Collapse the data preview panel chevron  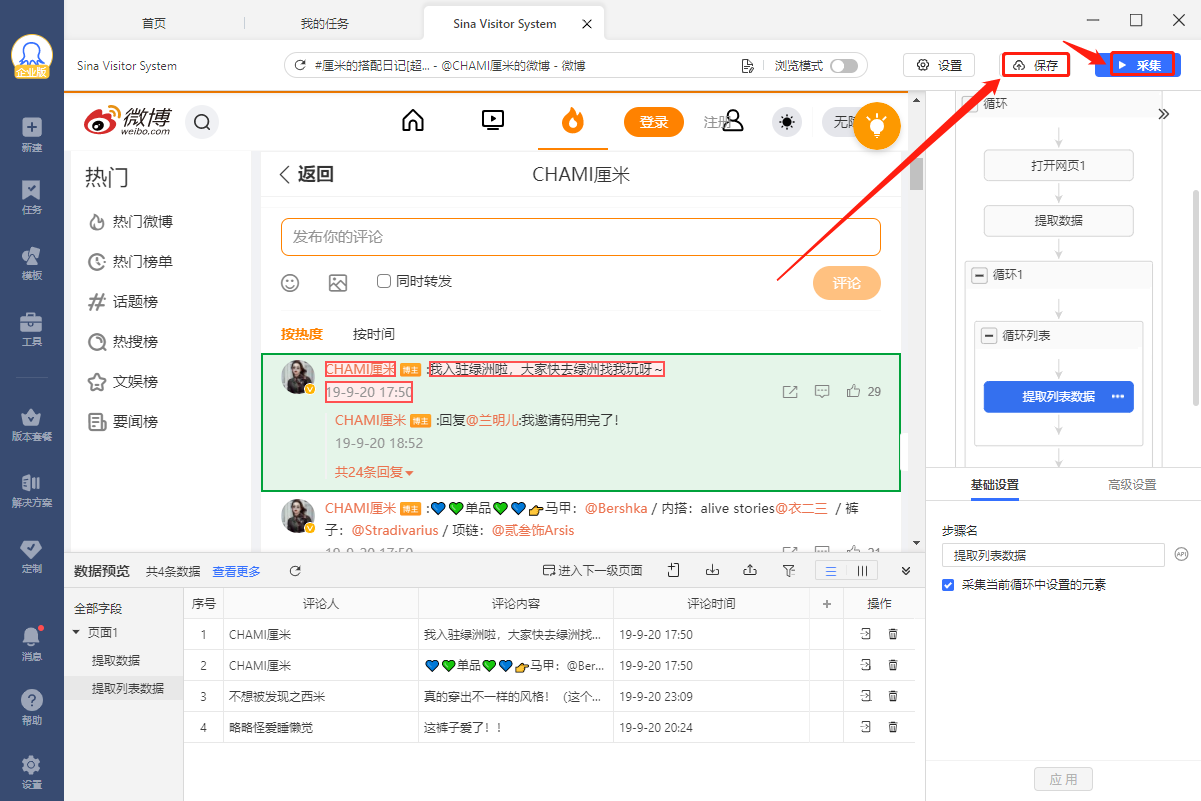click(906, 571)
